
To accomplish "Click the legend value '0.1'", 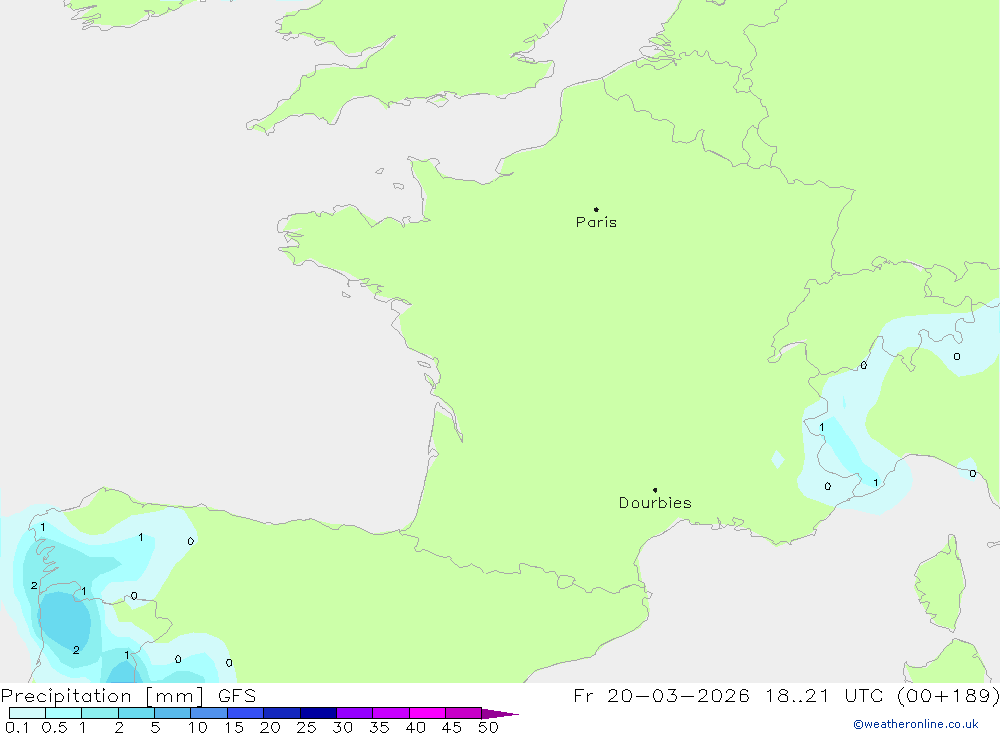I will click(17, 727).
